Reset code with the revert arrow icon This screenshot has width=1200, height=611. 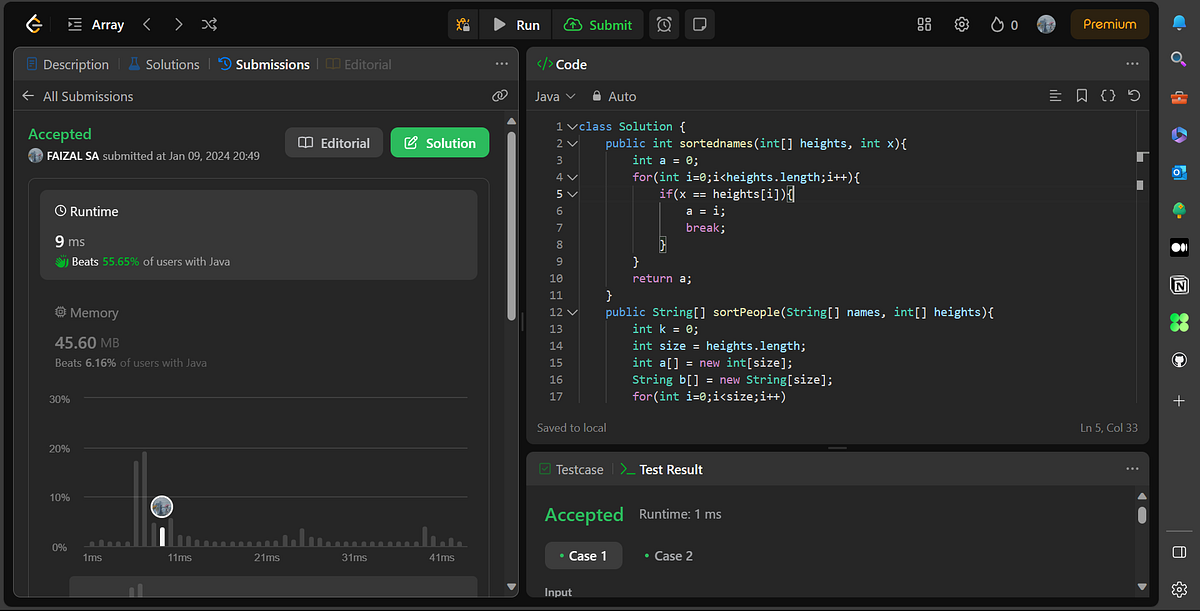pos(1133,96)
